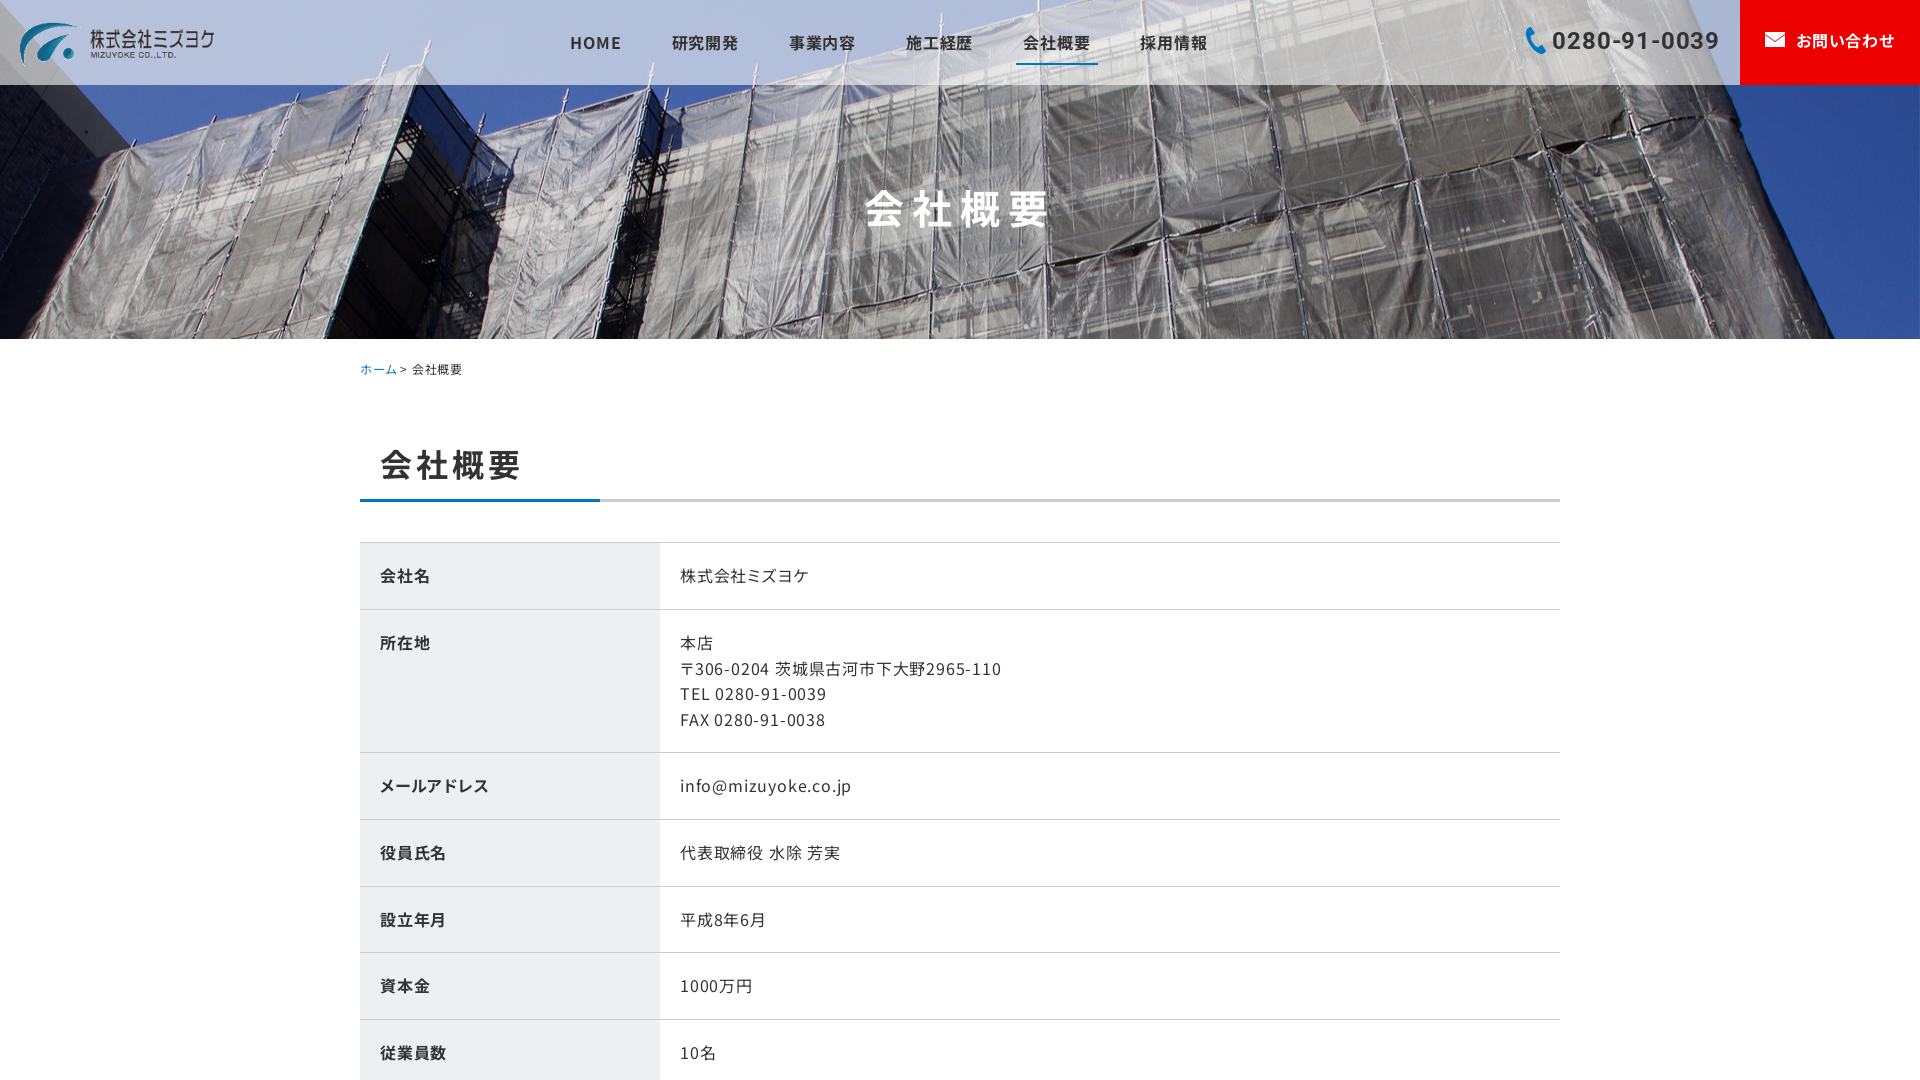Click the 会社概要 section heading

tap(451, 465)
